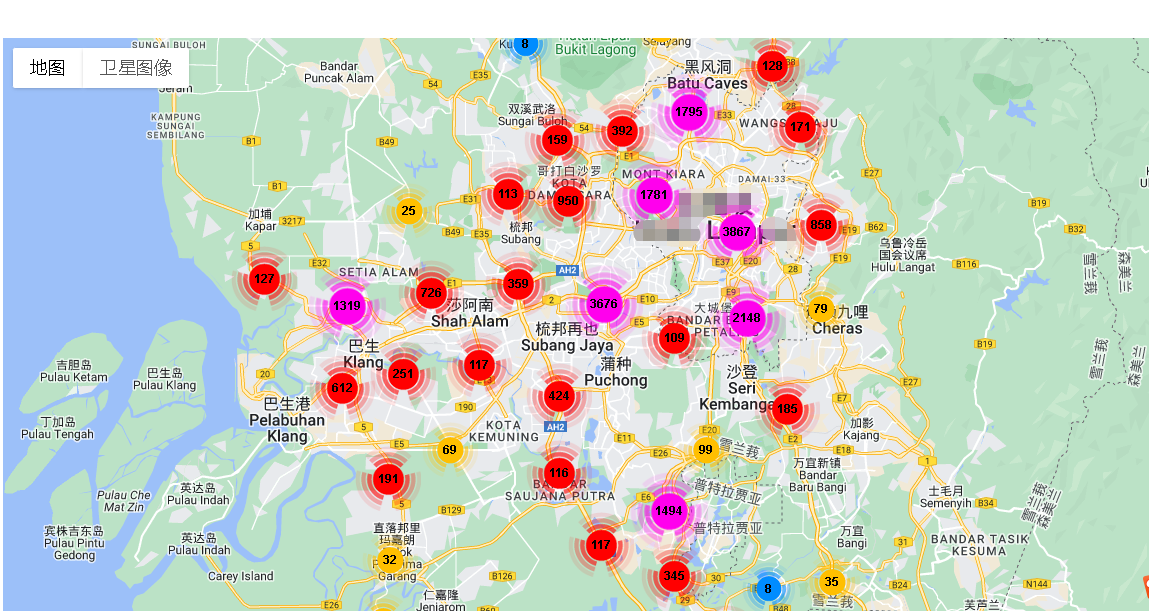This screenshot has width=1149, height=611.
Task: Click the magenta cluster marker labeled 3867
Action: [x=736, y=232]
